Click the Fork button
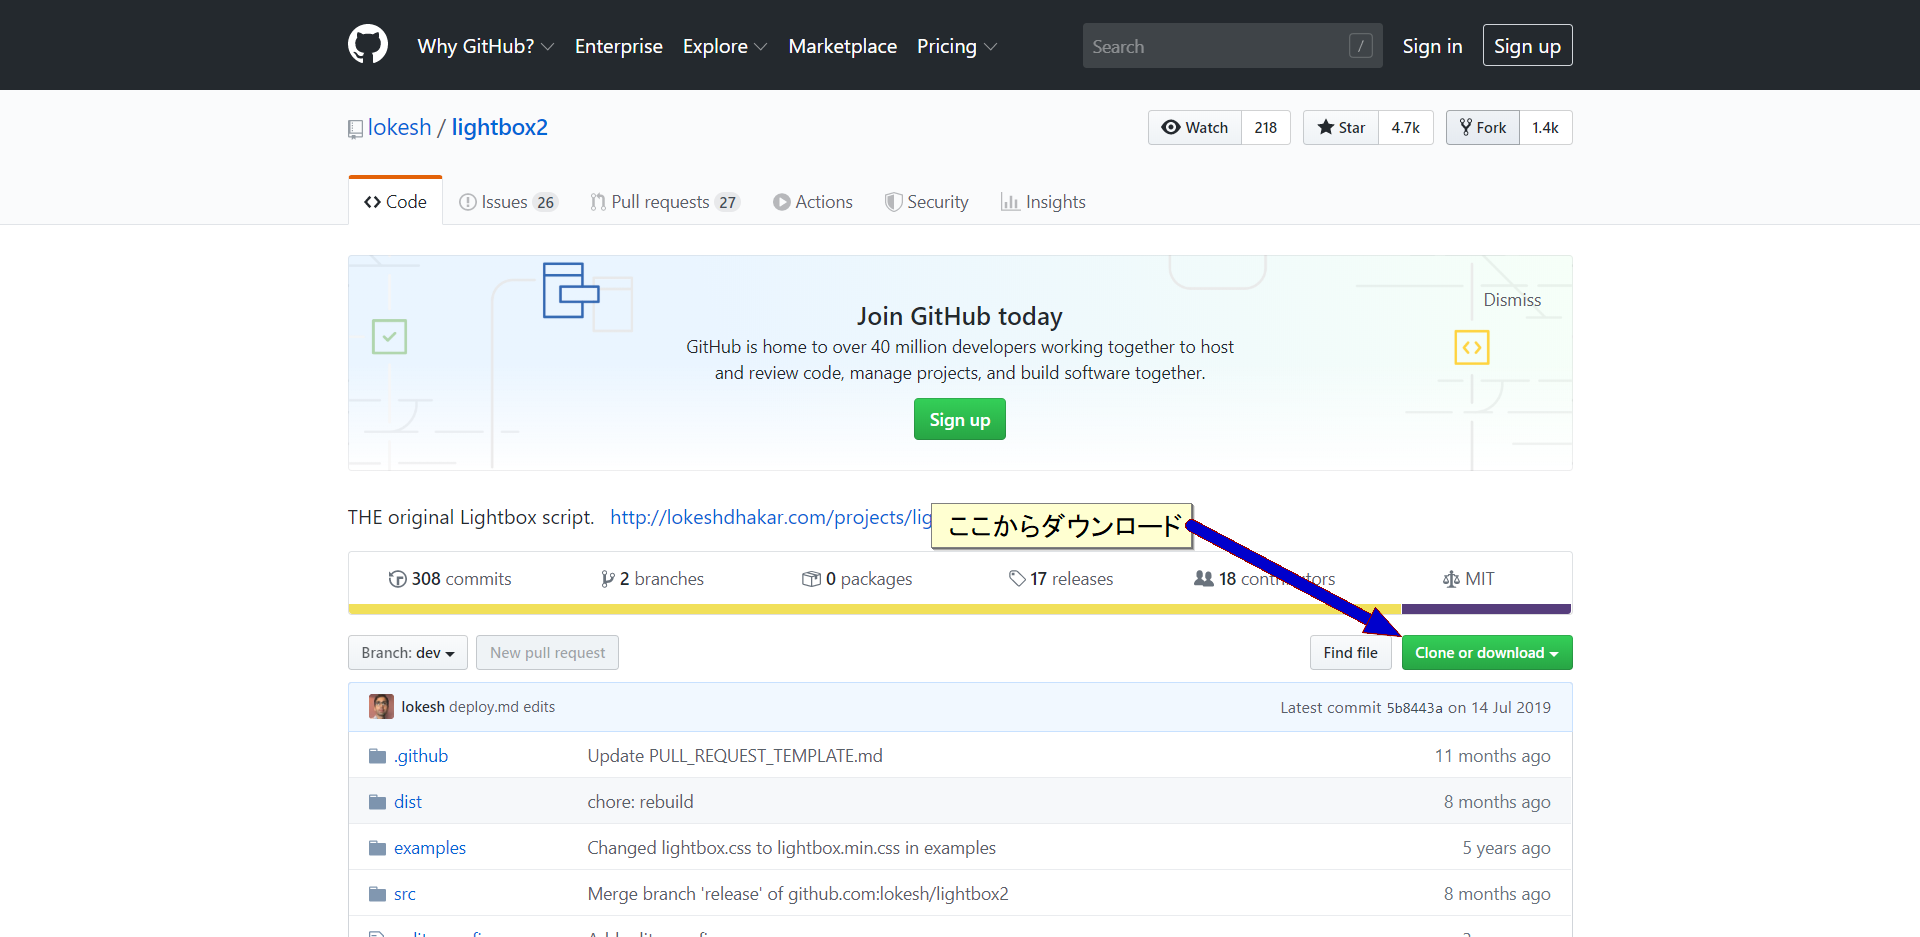The image size is (1920, 937). [1483, 128]
